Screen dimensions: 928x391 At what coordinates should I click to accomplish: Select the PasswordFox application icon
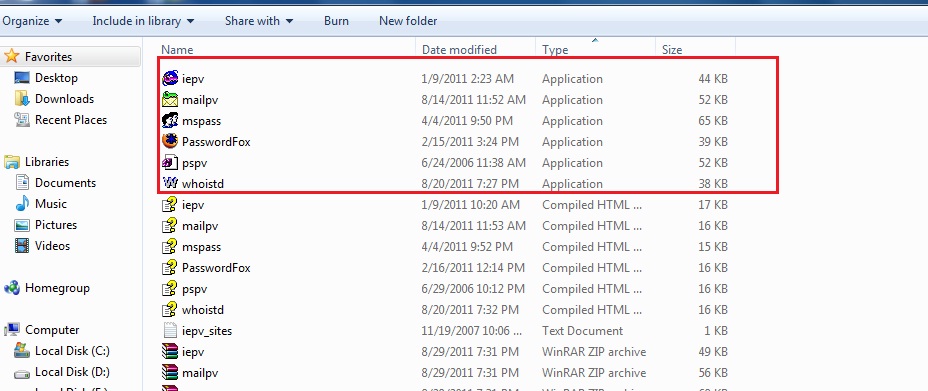[x=170, y=141]
